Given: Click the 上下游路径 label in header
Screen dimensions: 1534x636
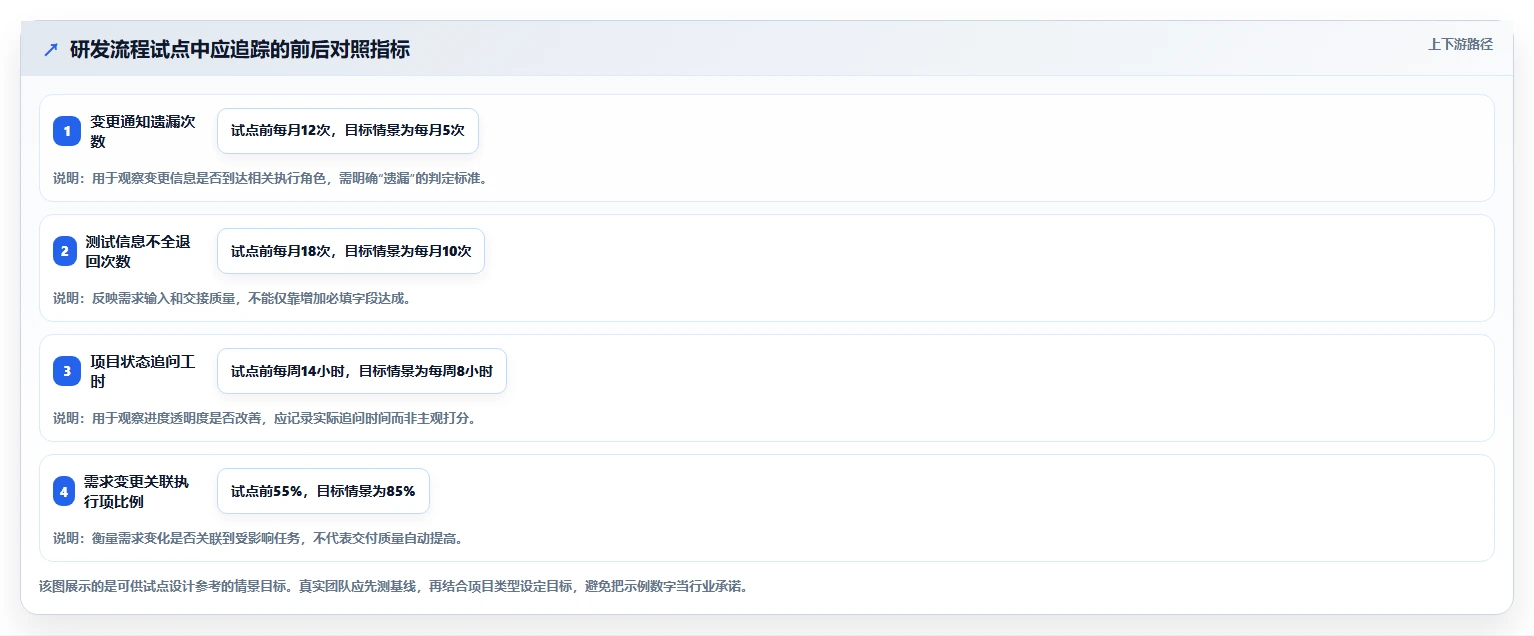Looking at the screenshot, I should coord(1460,44).
